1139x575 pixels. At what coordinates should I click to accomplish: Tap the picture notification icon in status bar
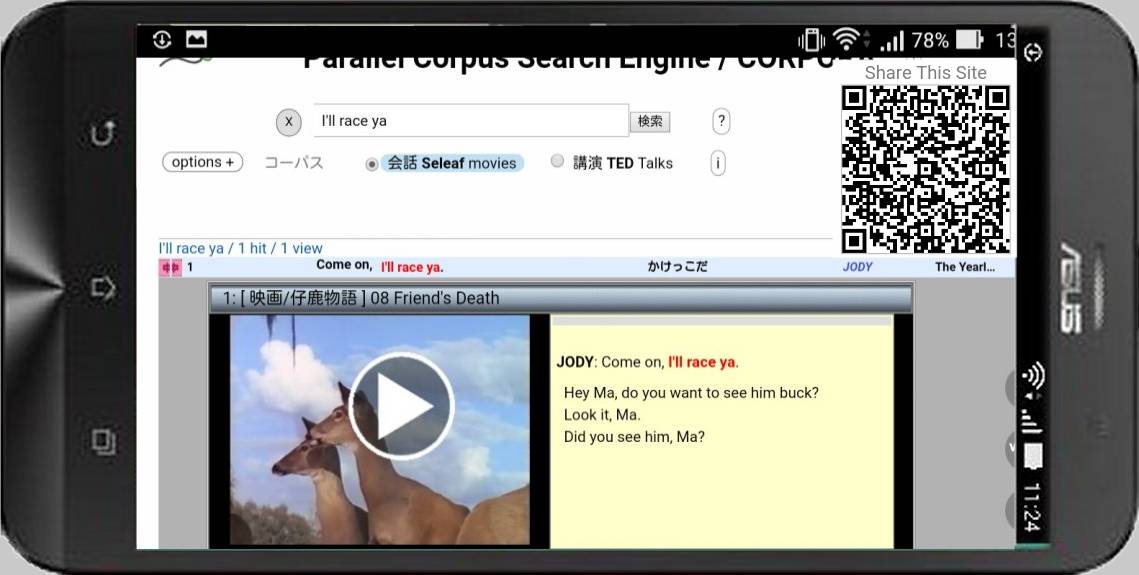click(196, 40)
